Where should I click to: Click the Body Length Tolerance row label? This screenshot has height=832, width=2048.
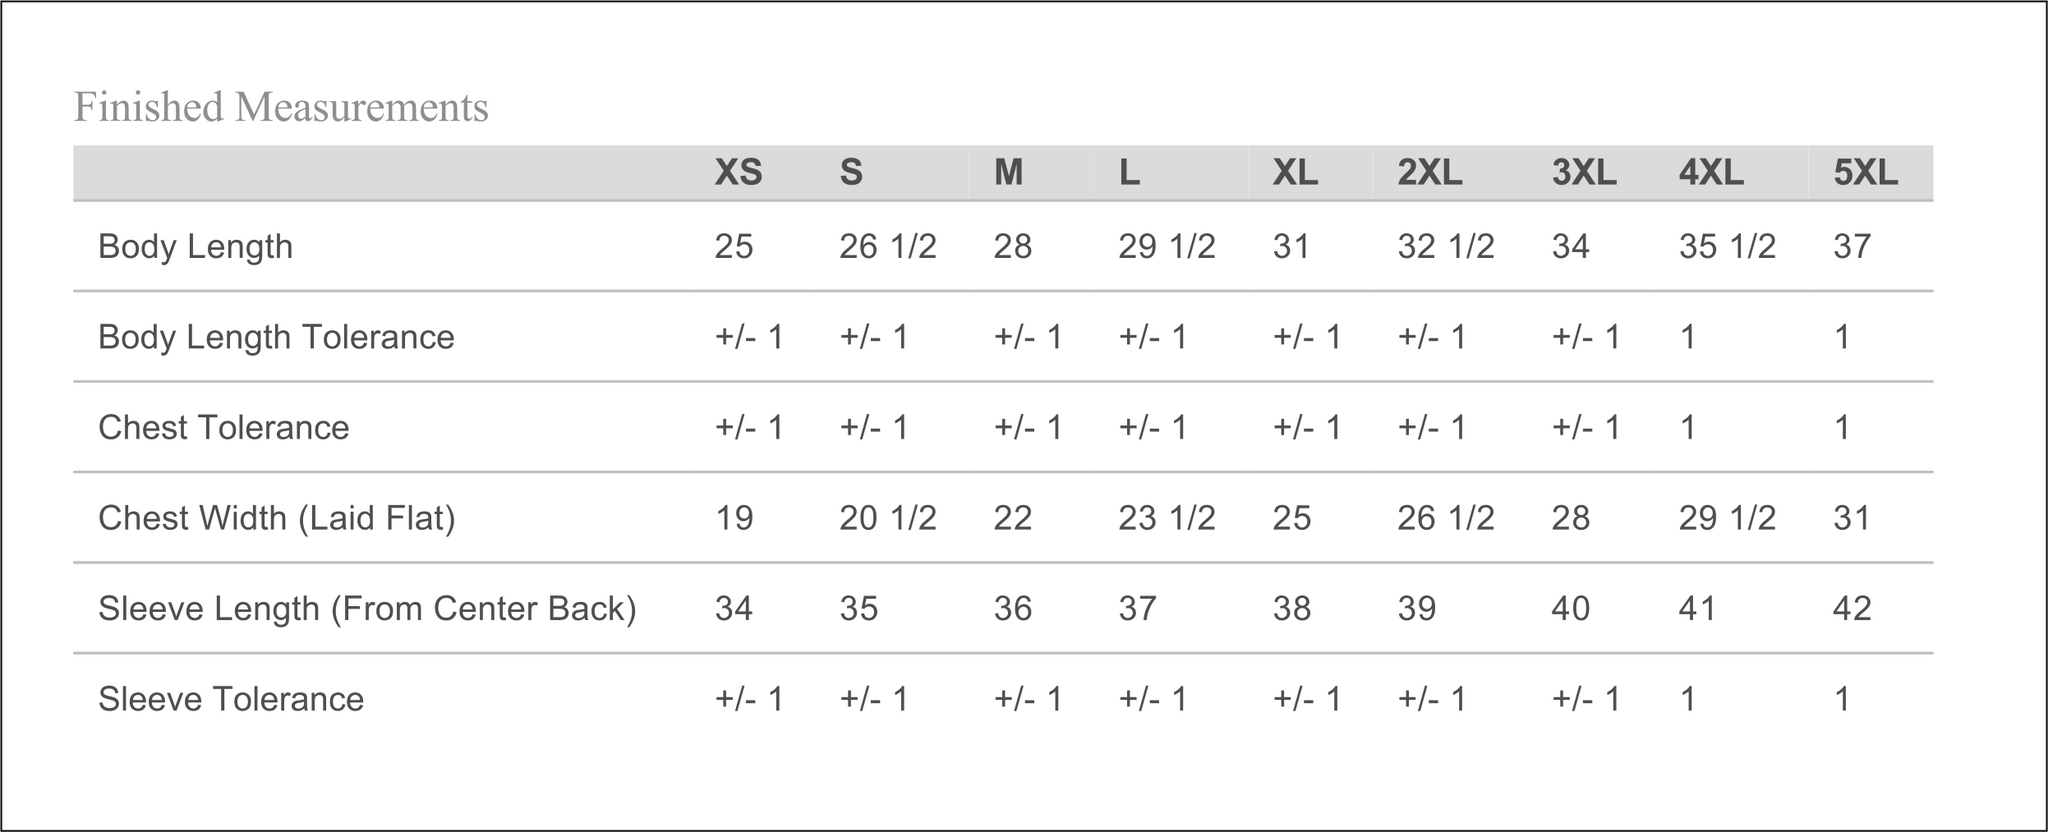click(x=276, y=337)
